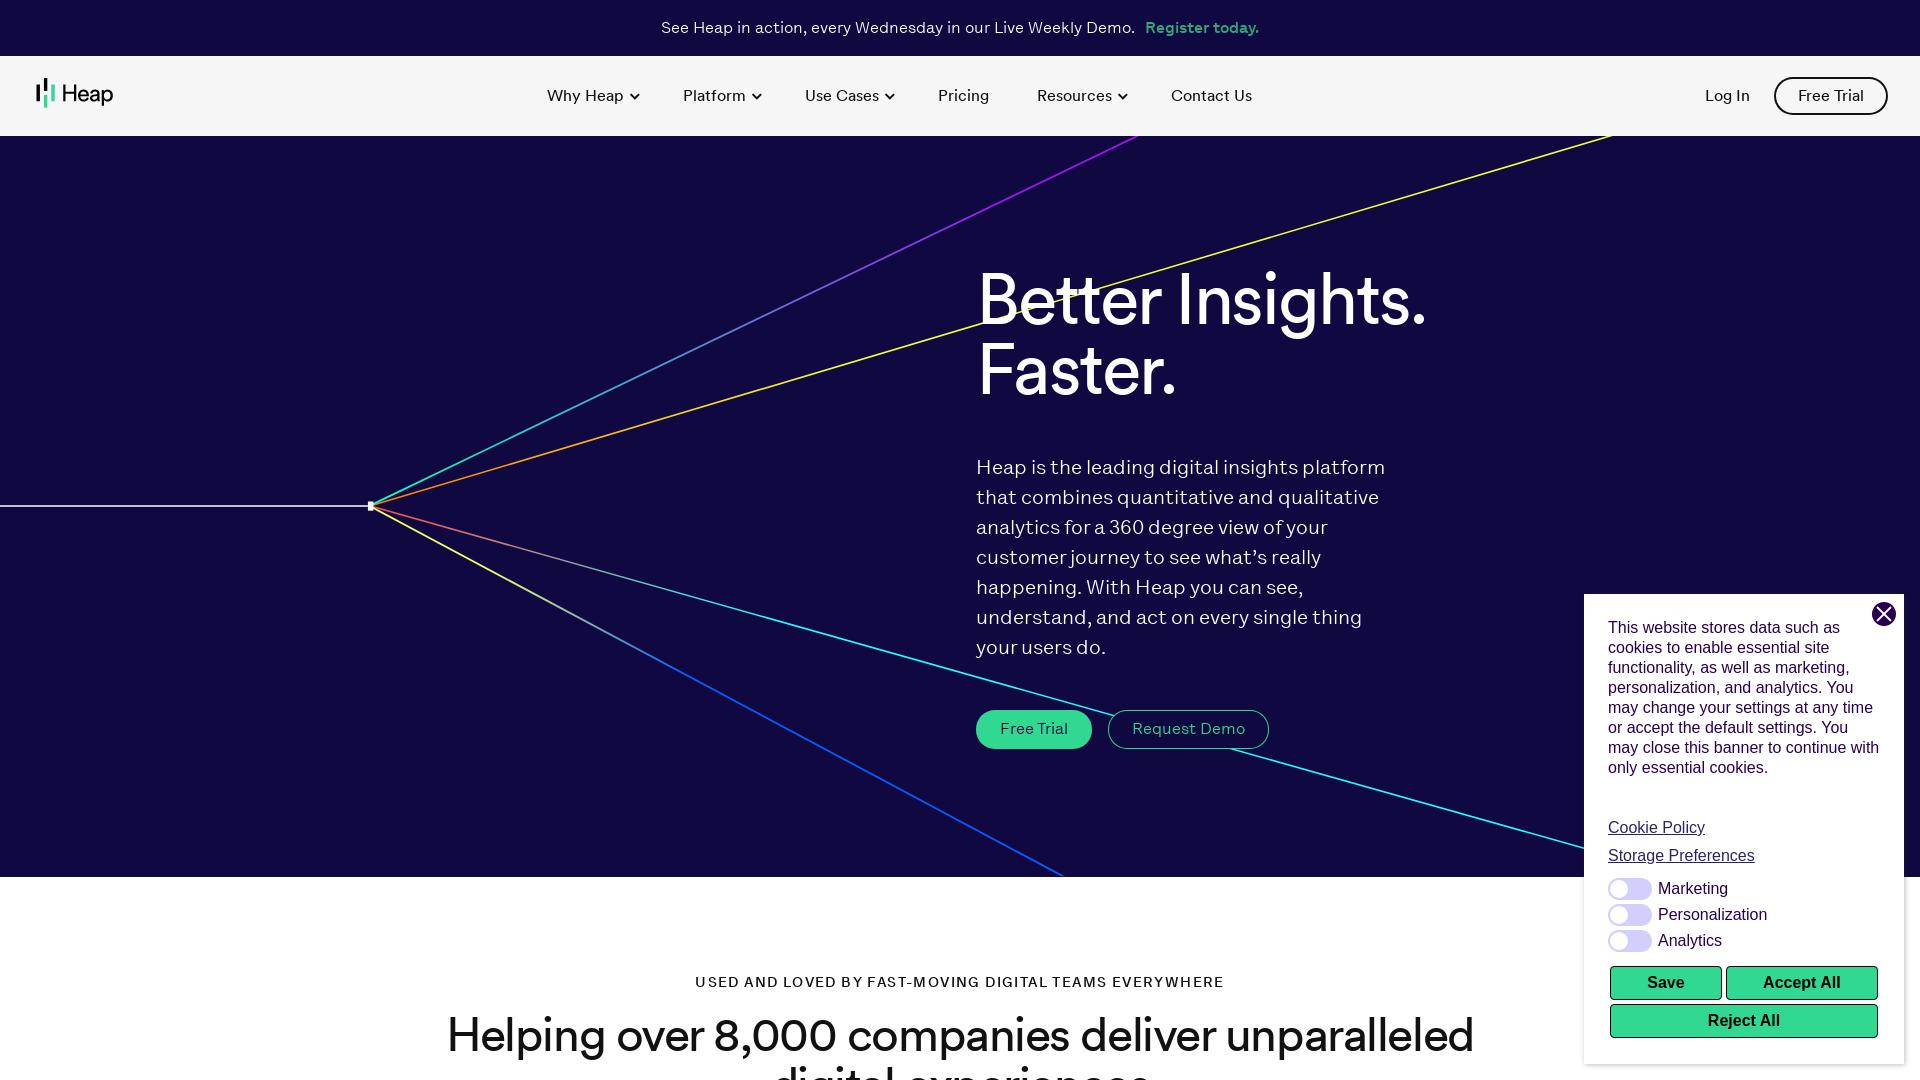Viewport: 1920px width, 1080px height.
Task: Select the Contact Us menu item
Action: pos(1211,95)
